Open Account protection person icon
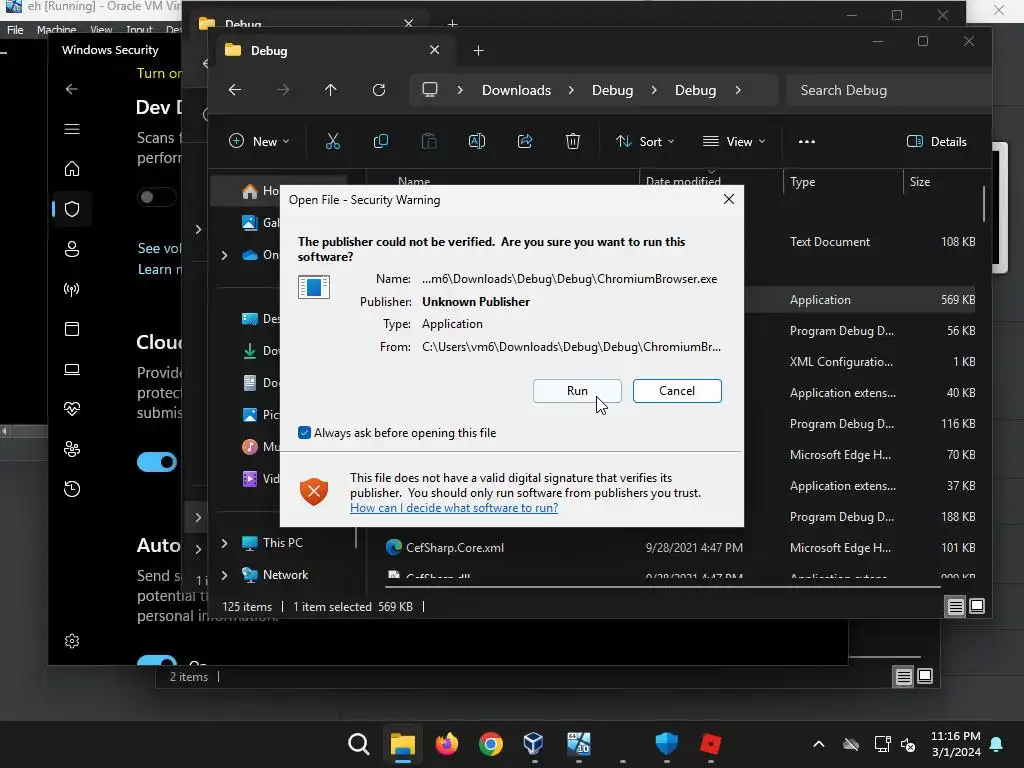This screenshot has height=768, width=1024. [x=72, y=249]
